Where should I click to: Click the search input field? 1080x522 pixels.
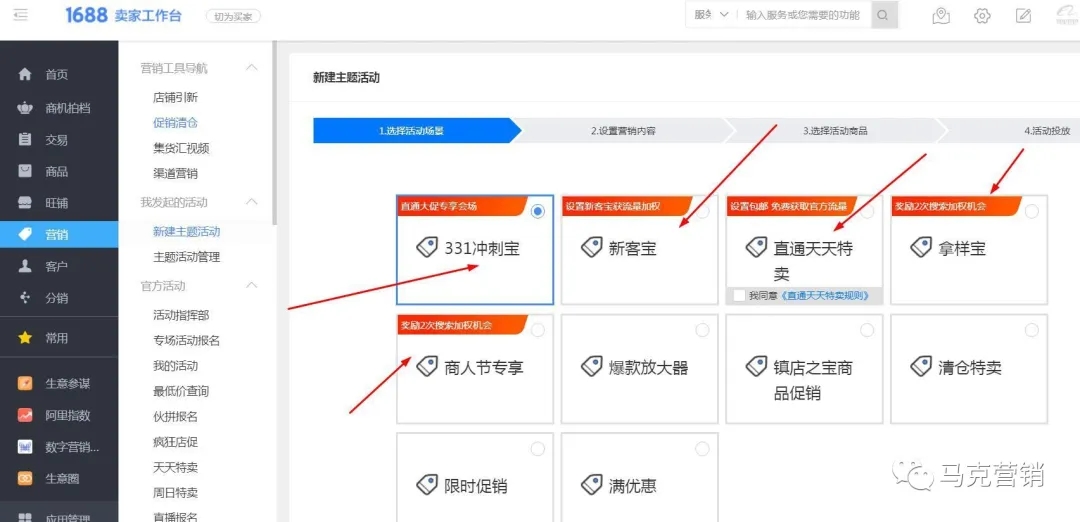(x=802, y=15)
